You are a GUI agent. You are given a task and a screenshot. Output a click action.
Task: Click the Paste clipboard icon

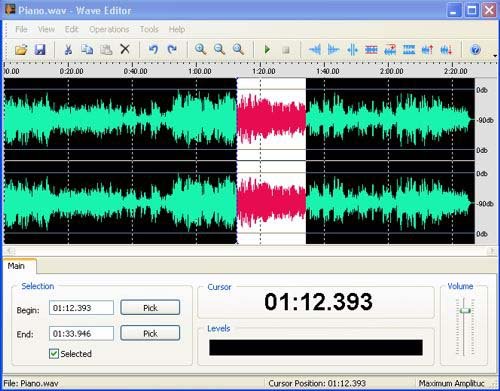click(x=106, y=50)
